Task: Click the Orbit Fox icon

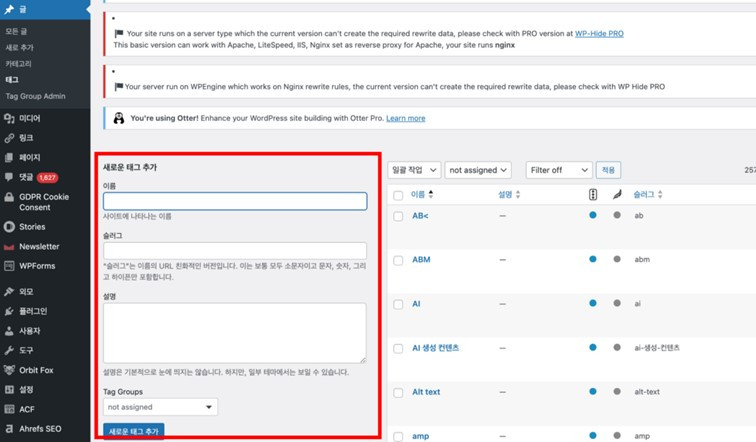Action: coord(9,370)
